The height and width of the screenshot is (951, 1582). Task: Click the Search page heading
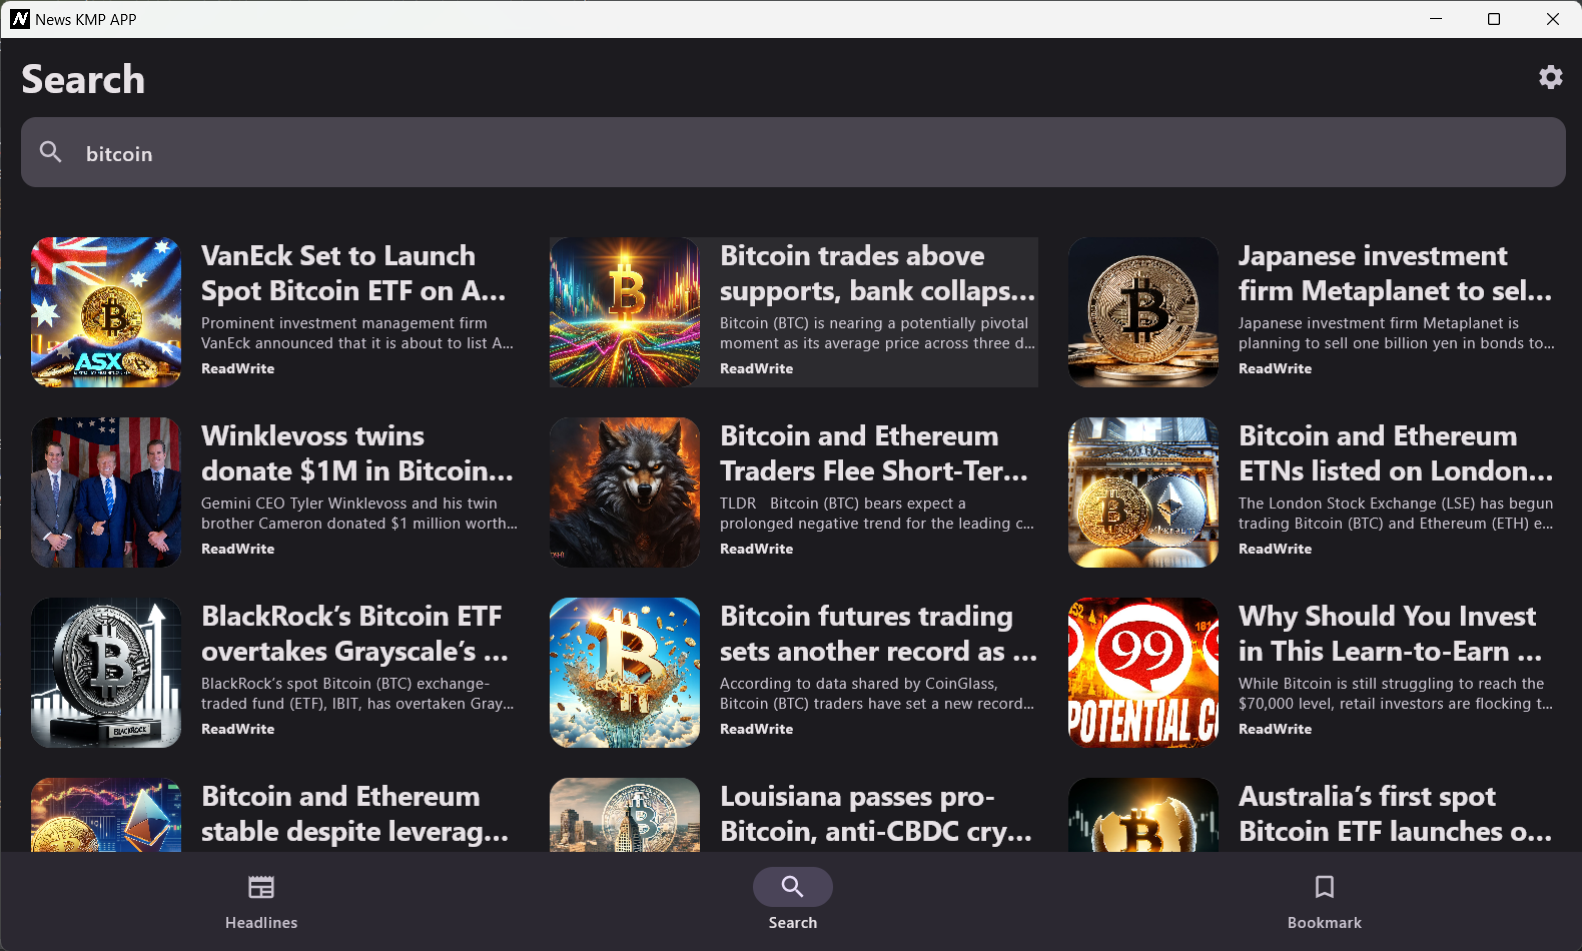tap(83, 79)
